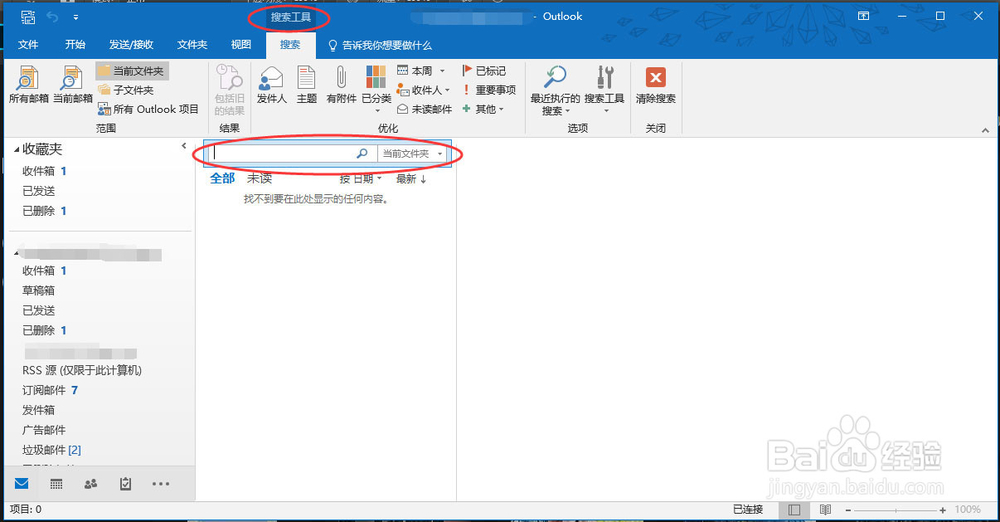Choose 所有 Outlook 项目 scope
This screenshot has height=522, width=1000.
[148, 109]
